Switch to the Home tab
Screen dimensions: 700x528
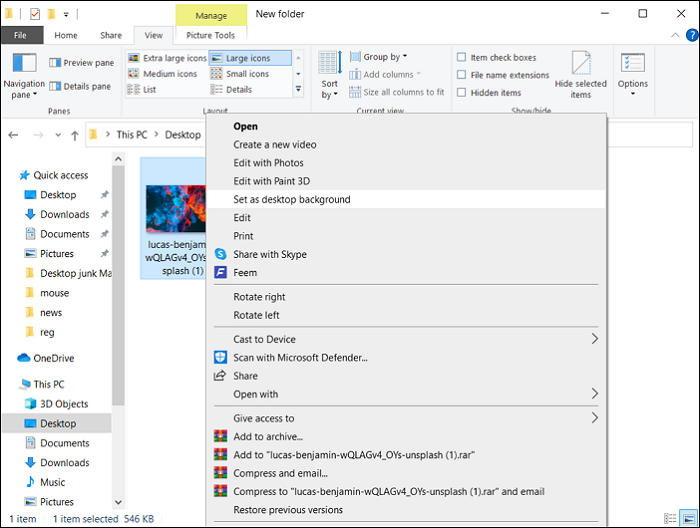click(x=66, y=35)
